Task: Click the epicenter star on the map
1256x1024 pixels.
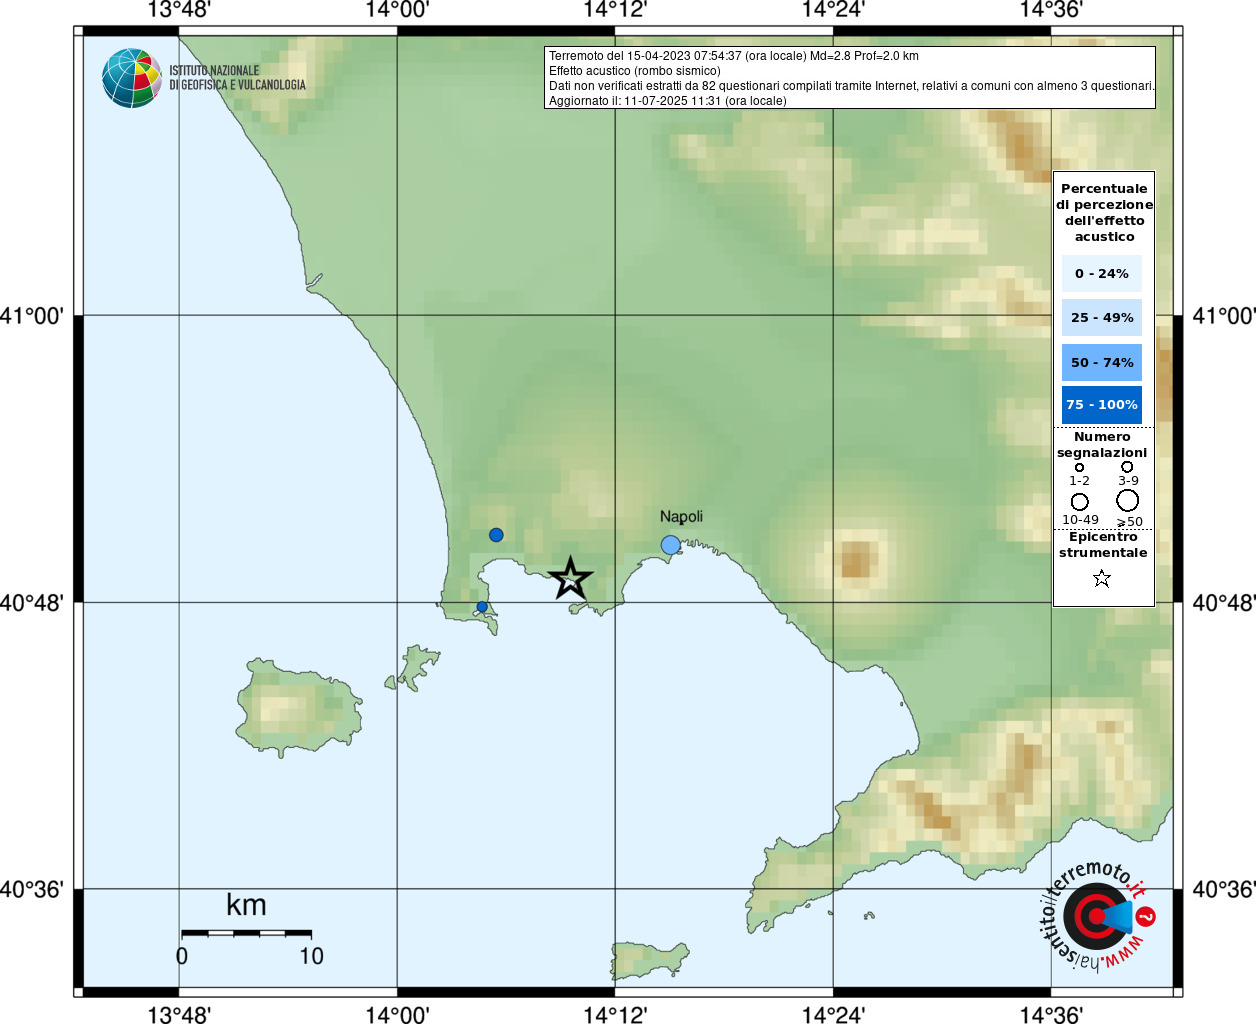Action: click(571, 578)
